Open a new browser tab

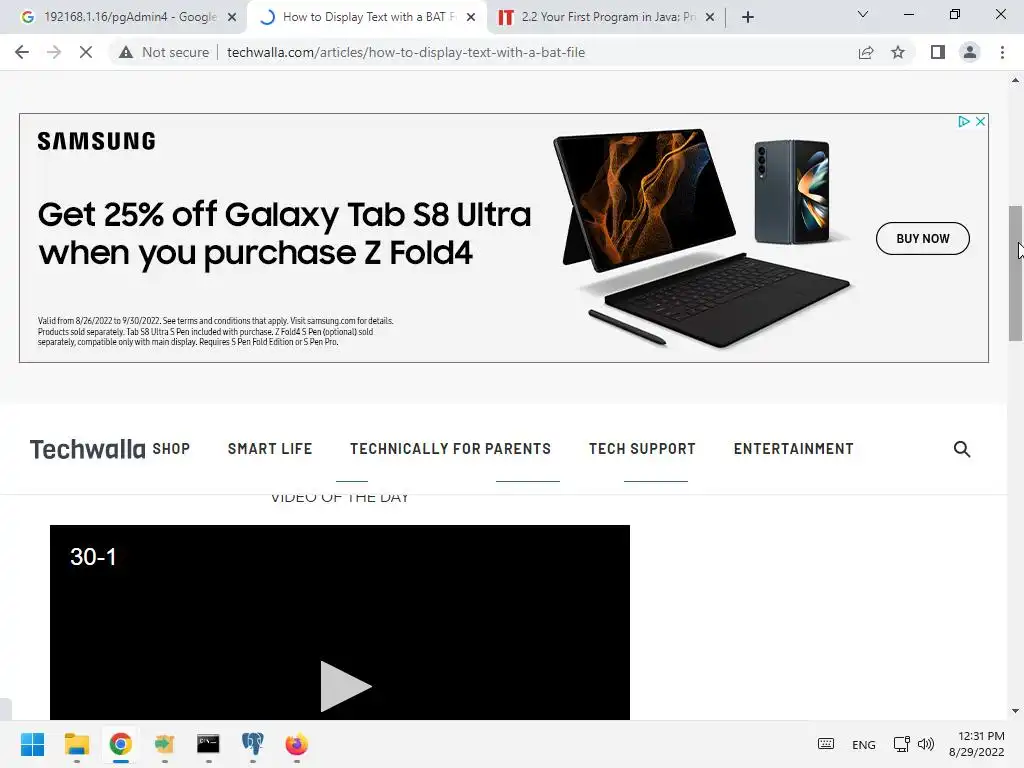[748, 17]
